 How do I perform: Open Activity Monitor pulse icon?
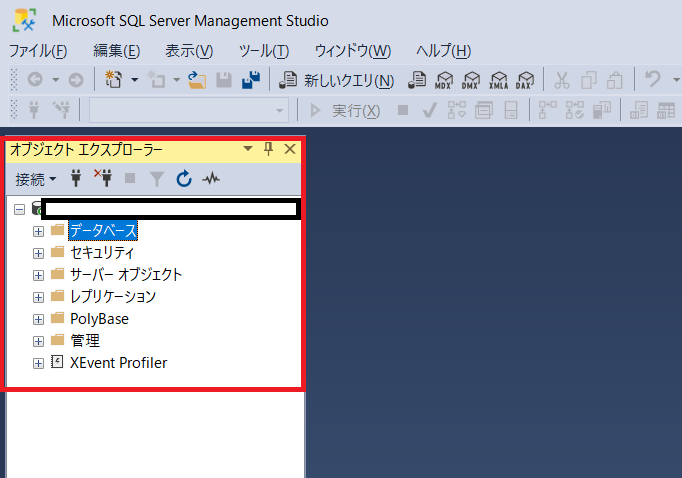pos(211,178)
